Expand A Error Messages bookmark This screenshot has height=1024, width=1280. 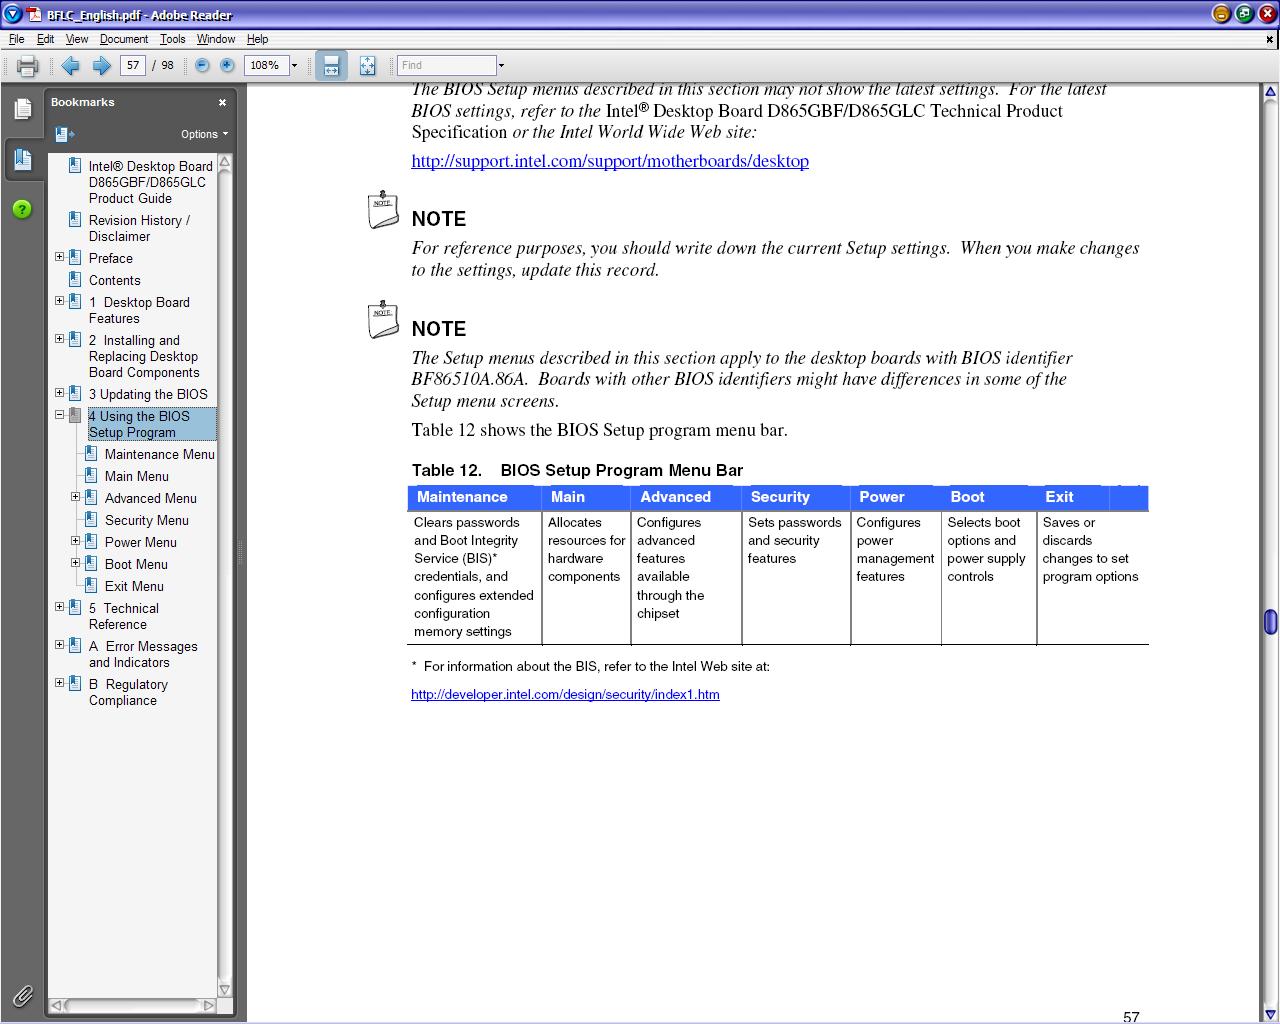[59, 645]
